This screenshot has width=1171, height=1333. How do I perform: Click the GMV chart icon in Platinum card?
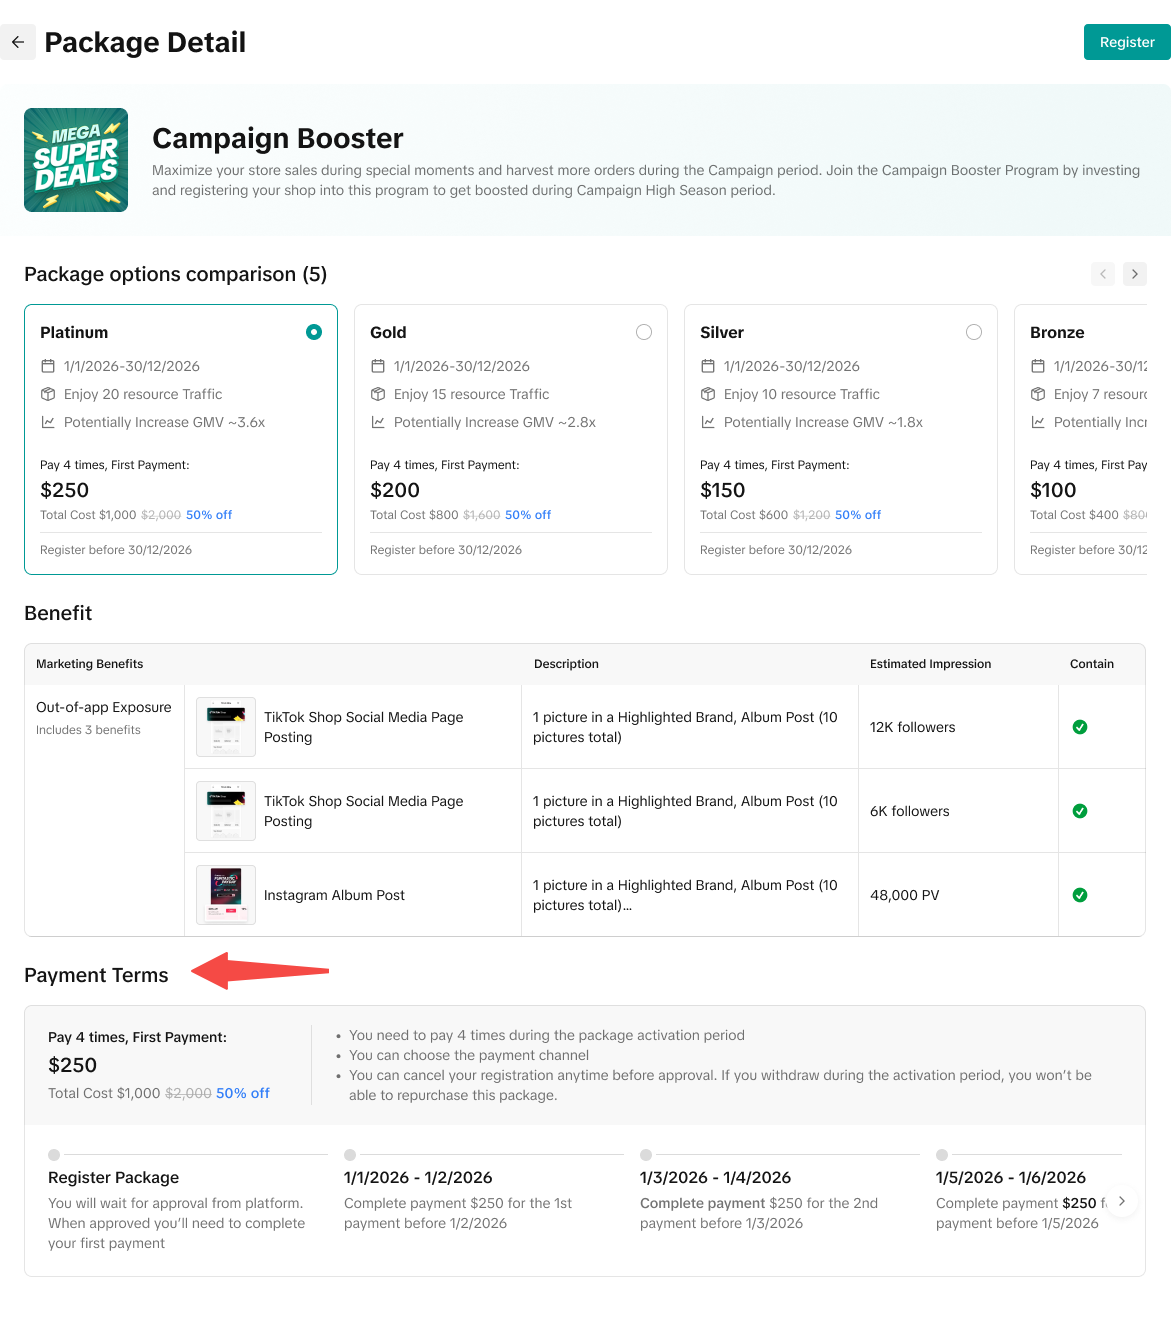pyautogui.click(x=48, y=422)
